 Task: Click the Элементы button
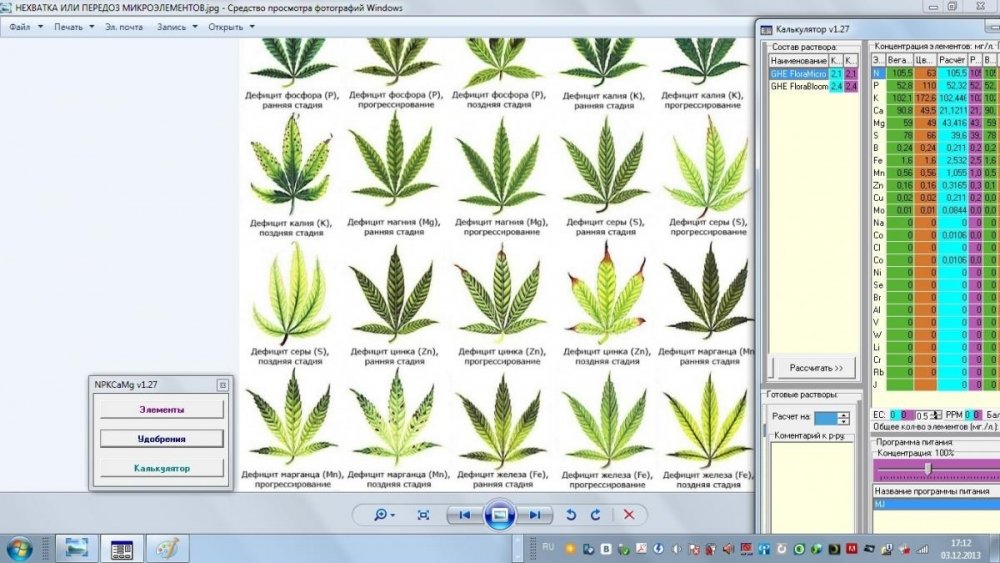162,410
